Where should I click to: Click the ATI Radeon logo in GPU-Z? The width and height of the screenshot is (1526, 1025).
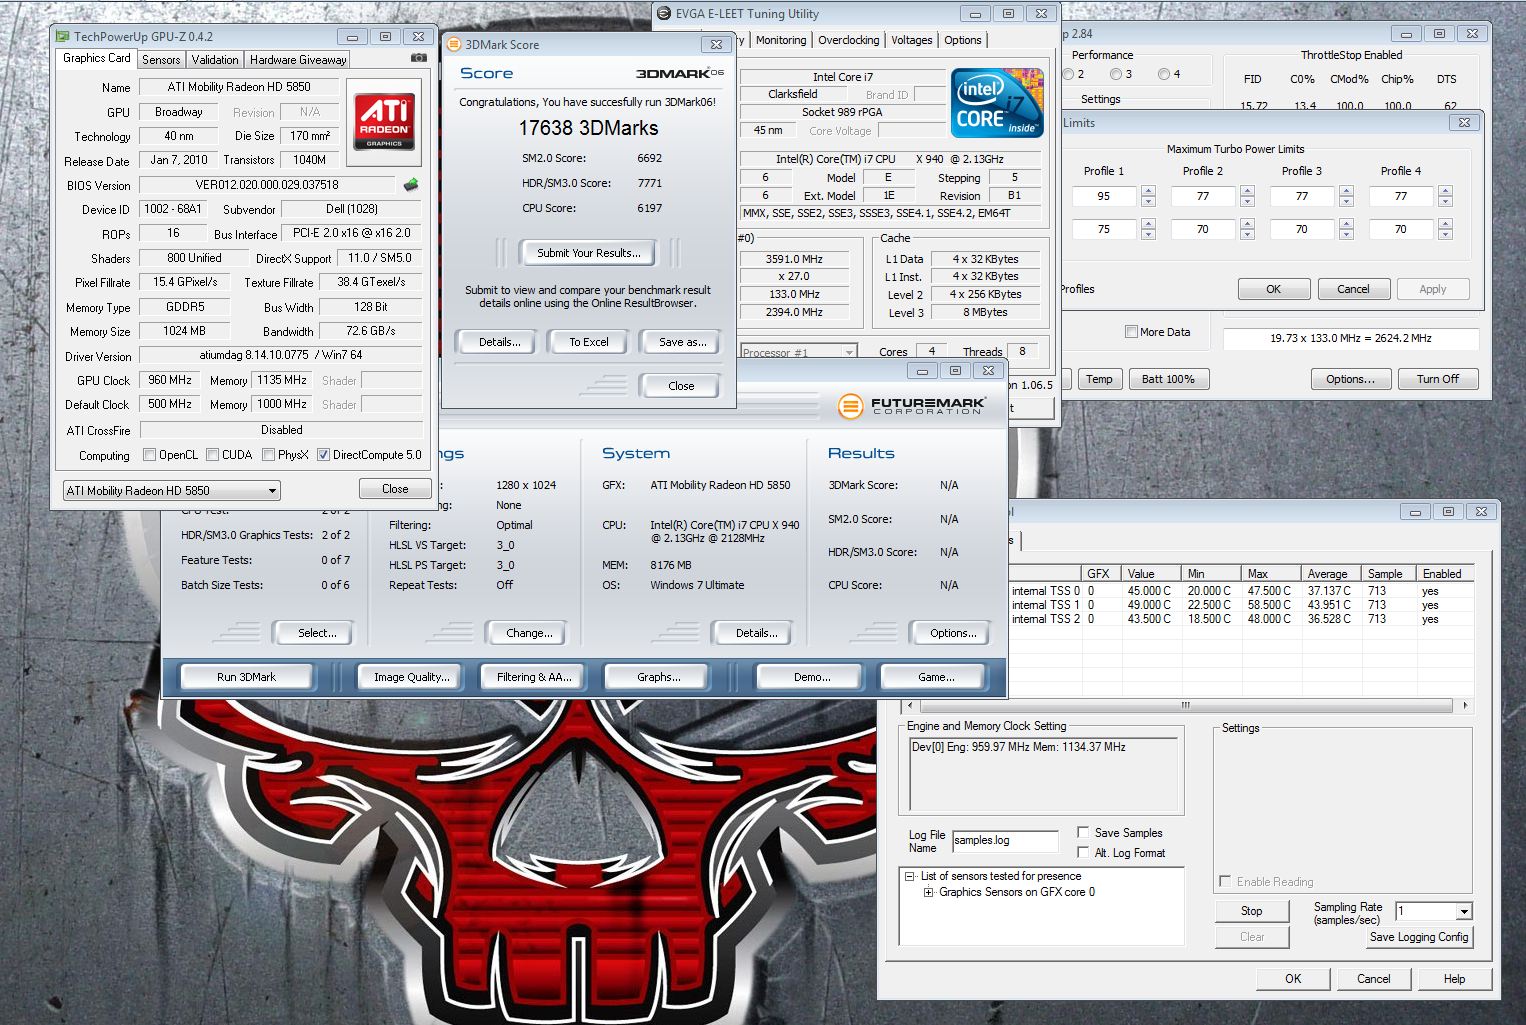[x=385, y=123]
